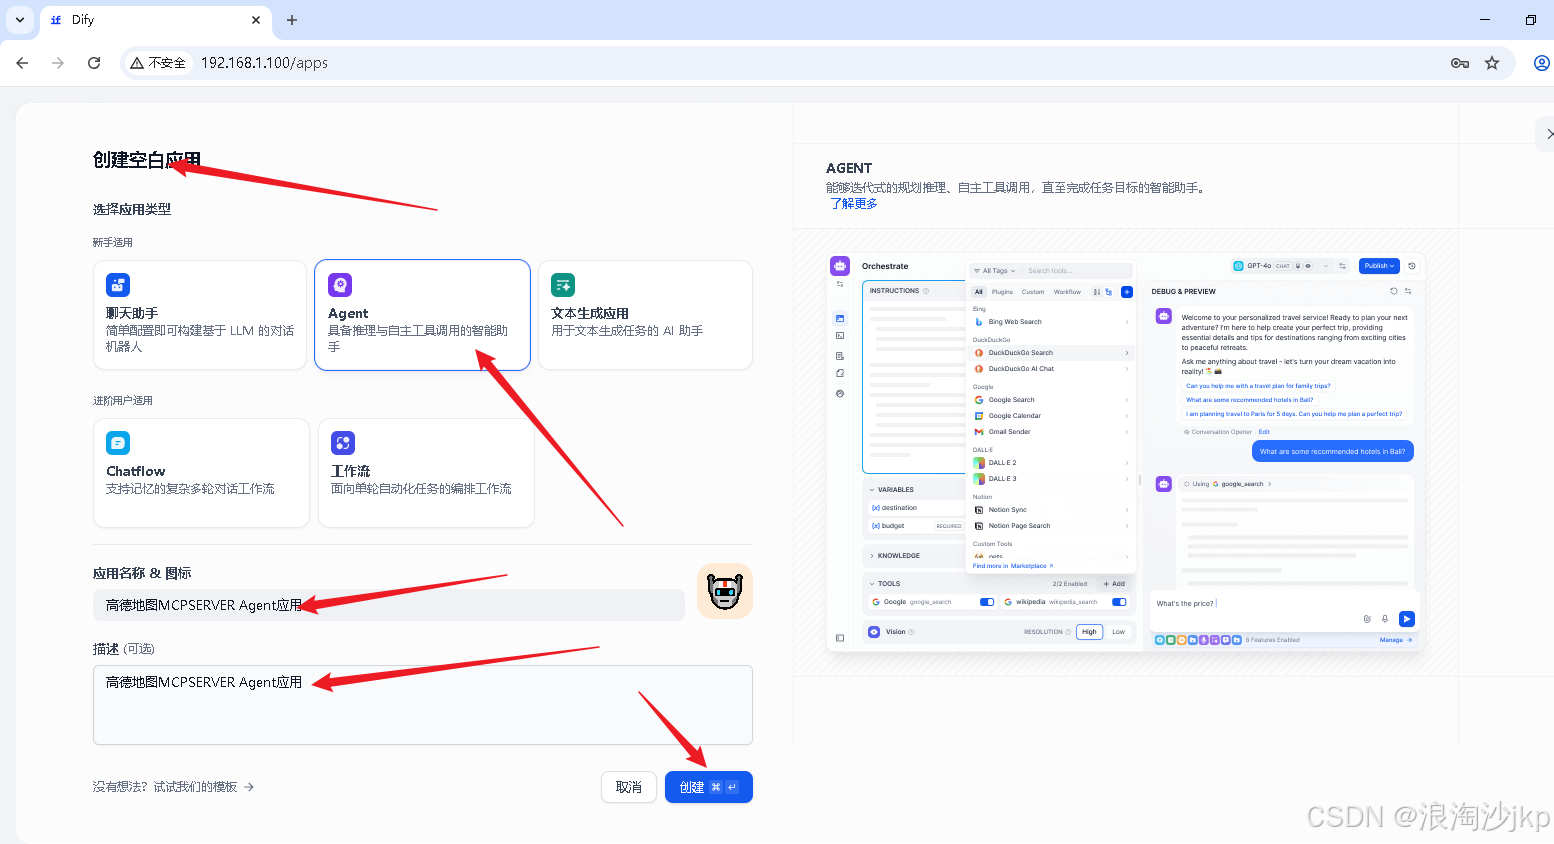Click the 新手适用 section label
The height and width of the screenshot is (844, 1554).
[x=113, y=243]
